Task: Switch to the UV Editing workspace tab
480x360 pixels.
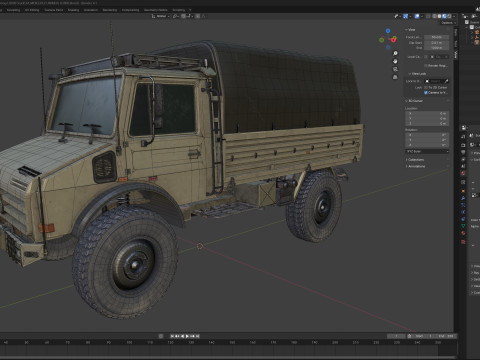Action: coord(32,10)
